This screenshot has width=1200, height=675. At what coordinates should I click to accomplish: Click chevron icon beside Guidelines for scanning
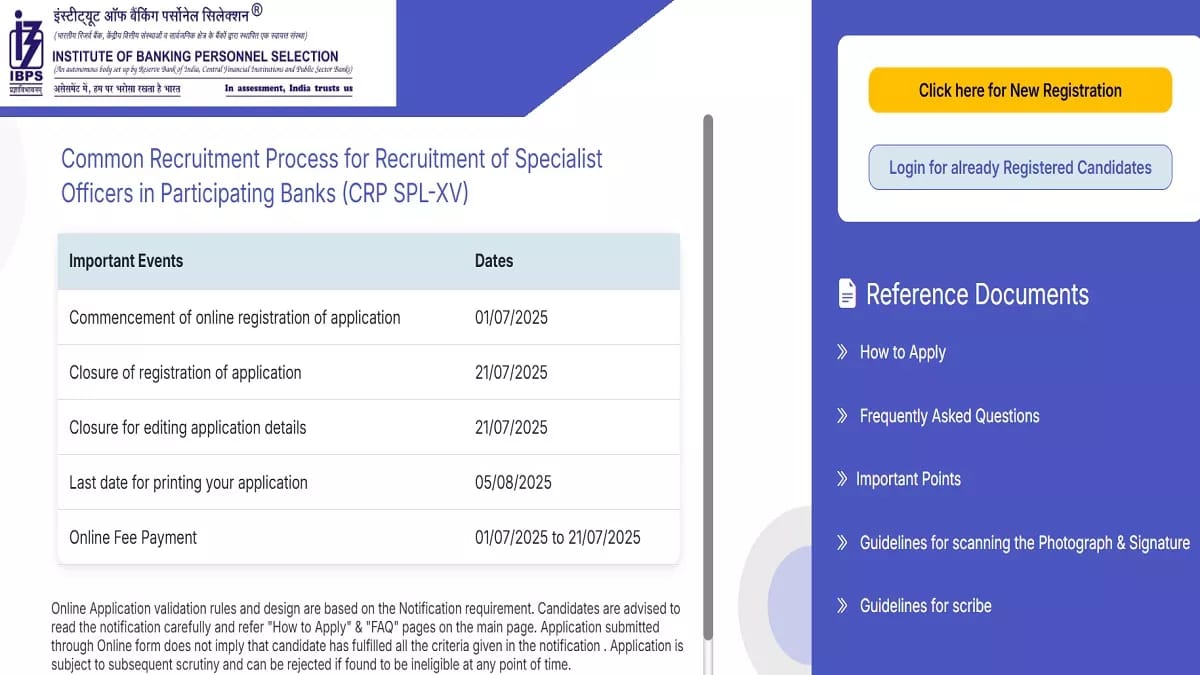tap(842, 543)
